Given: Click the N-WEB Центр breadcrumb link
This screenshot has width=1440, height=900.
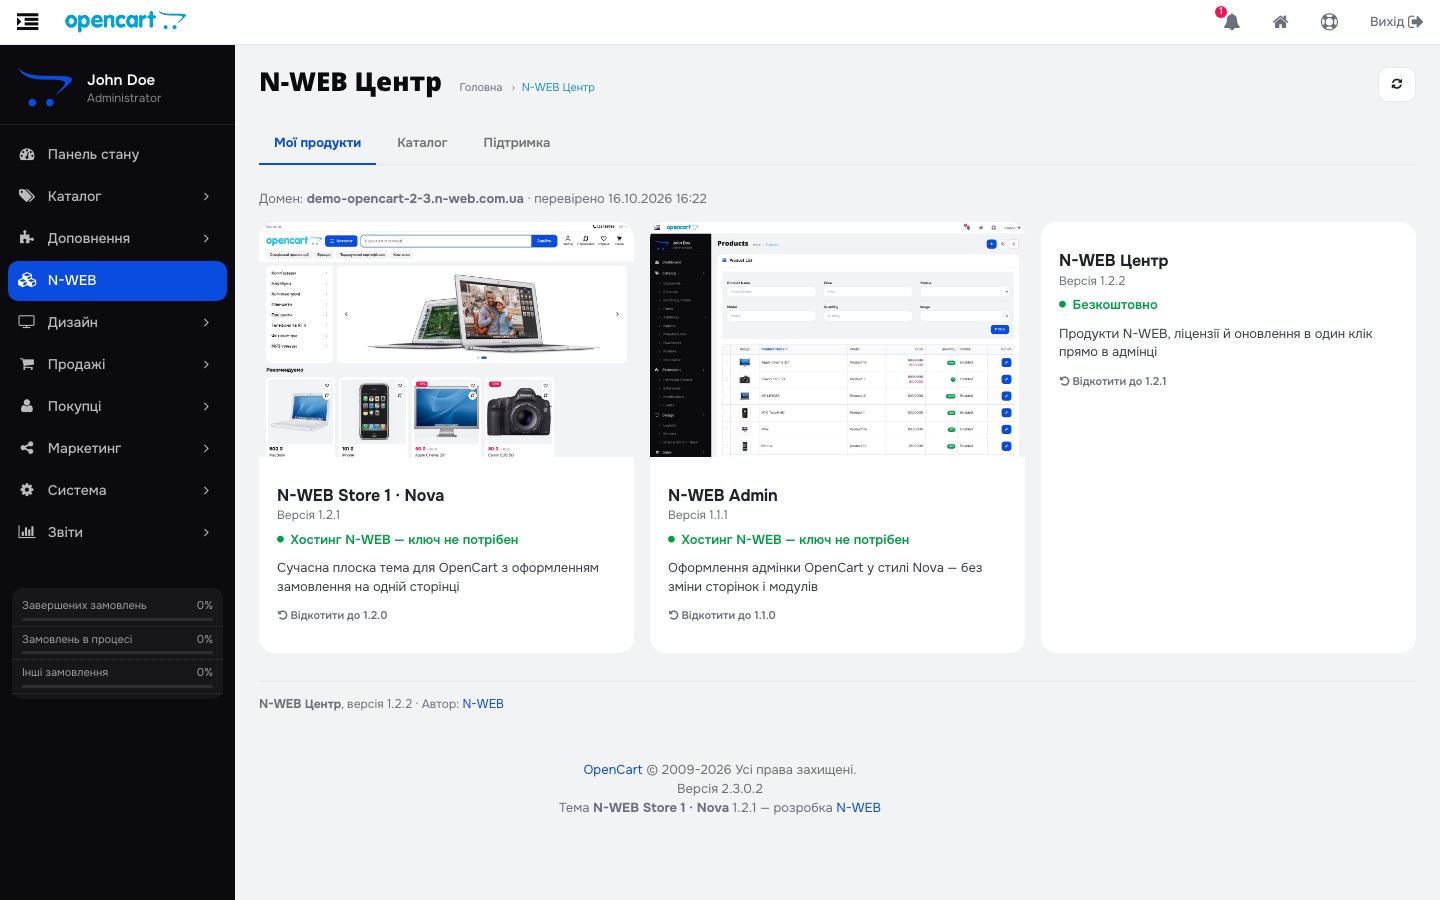Looking at the screenshot, I should (x=558, y=87).
